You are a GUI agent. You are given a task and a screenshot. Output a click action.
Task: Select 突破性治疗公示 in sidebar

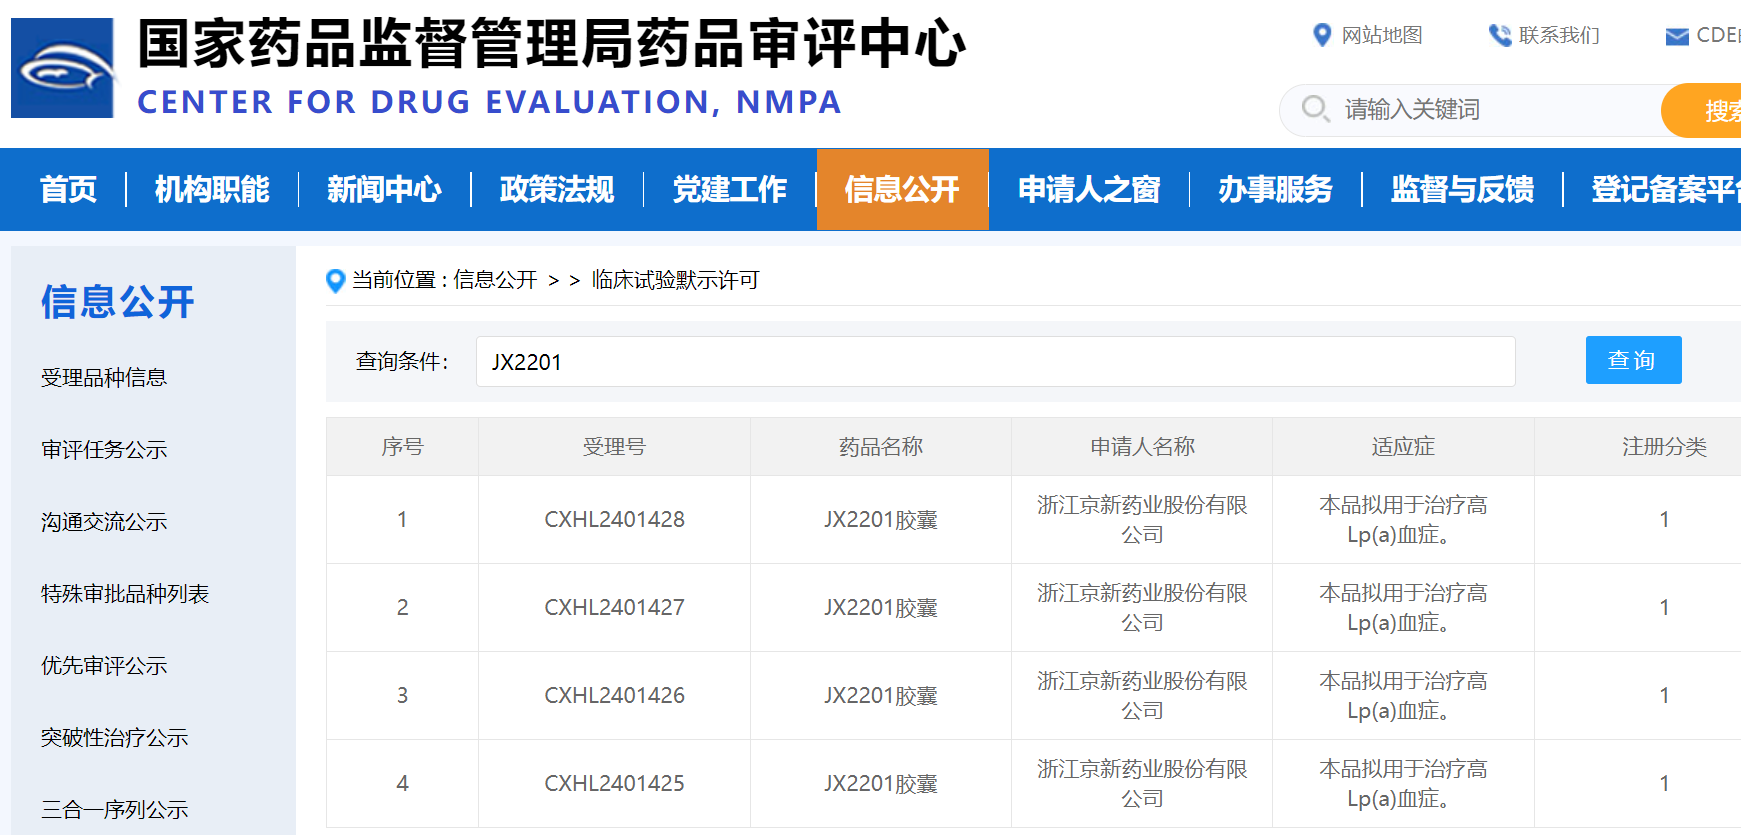pos(114,737)
